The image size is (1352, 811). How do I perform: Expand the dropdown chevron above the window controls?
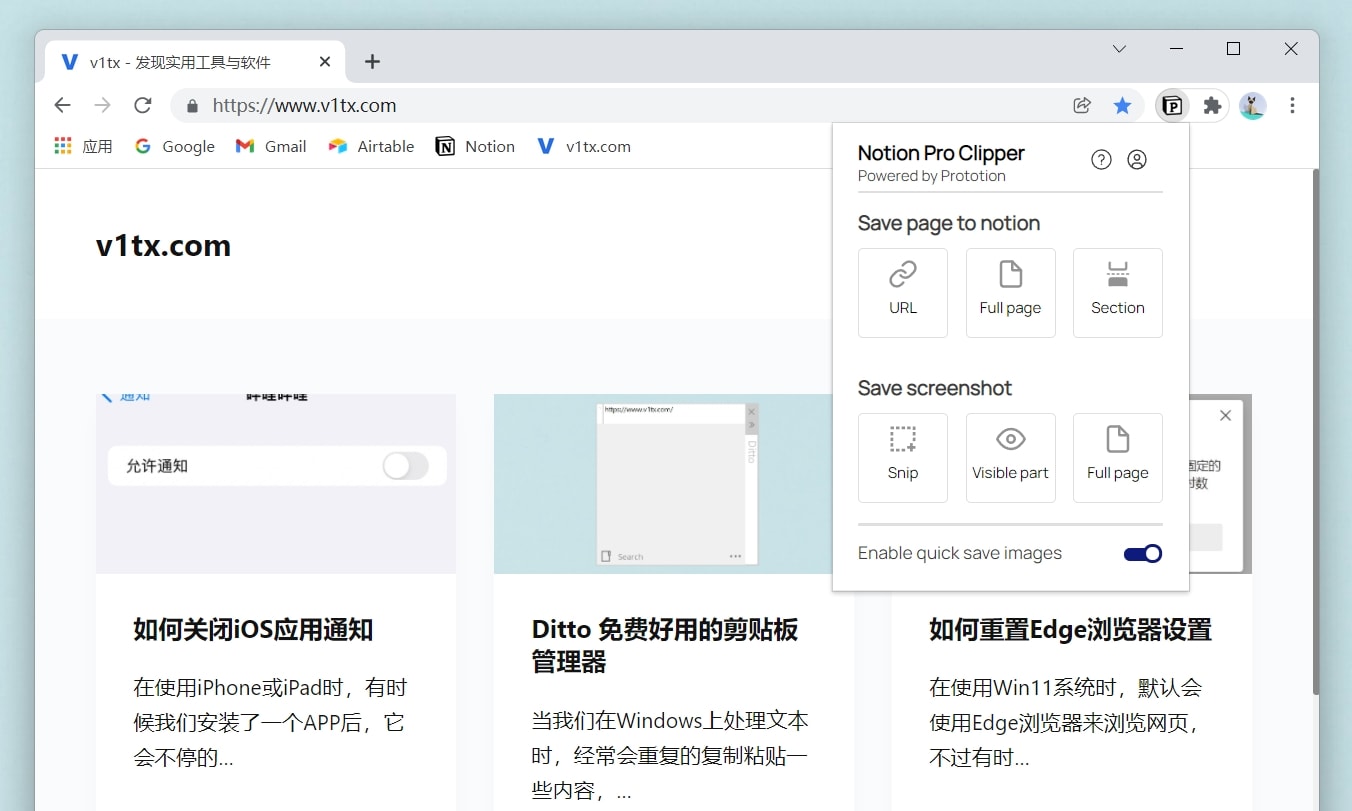pyautogui.click(x=1119, y=48)
